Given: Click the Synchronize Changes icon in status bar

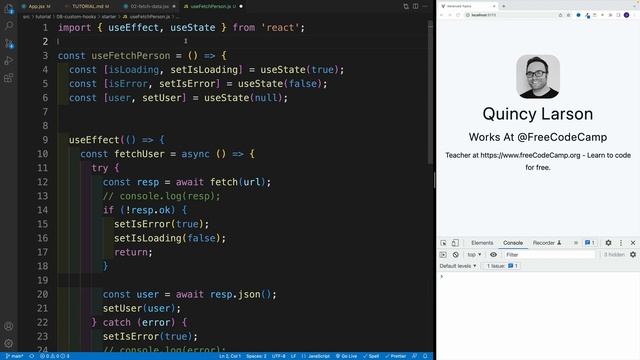Looking at the screenshot, I should tap(31, 356).
